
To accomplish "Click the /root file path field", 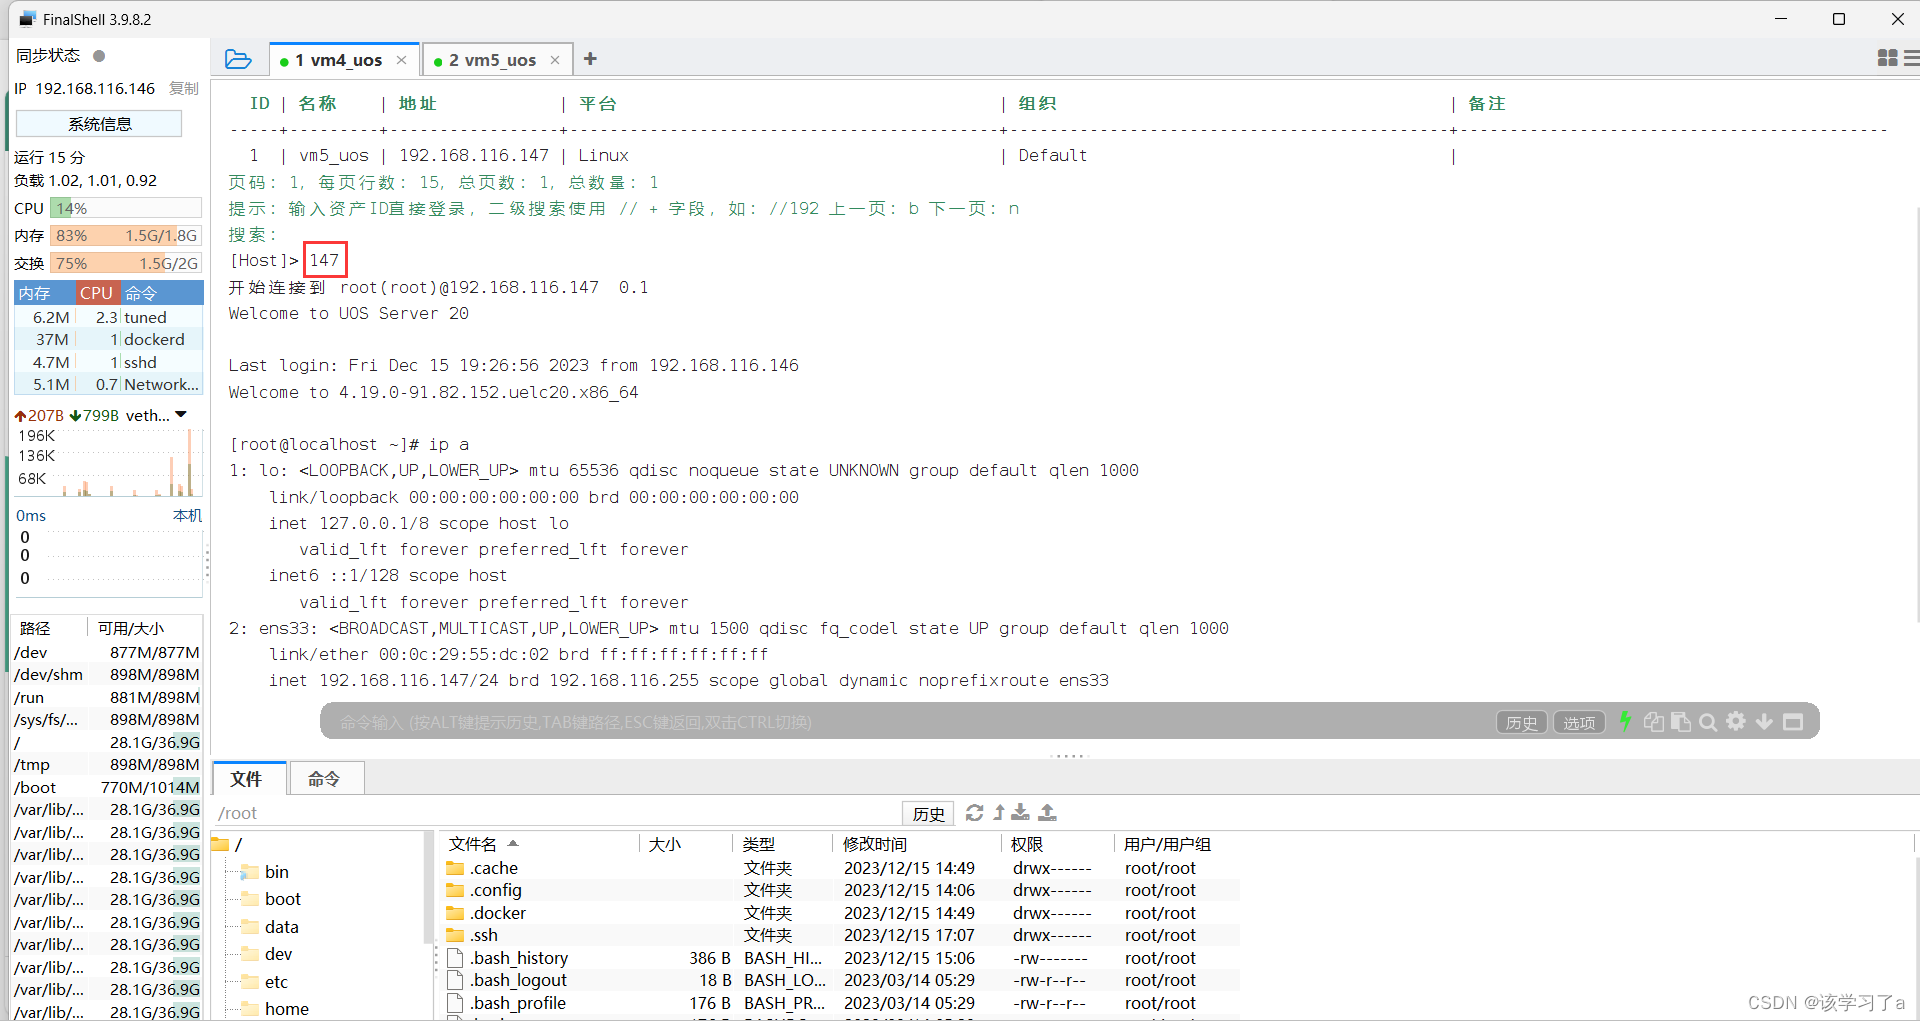I will (x=555, y=813).
